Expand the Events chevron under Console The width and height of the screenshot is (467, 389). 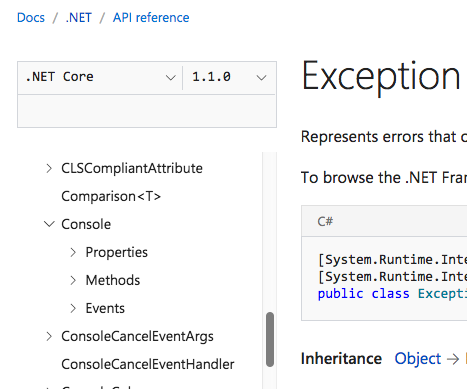click(73, 308)
